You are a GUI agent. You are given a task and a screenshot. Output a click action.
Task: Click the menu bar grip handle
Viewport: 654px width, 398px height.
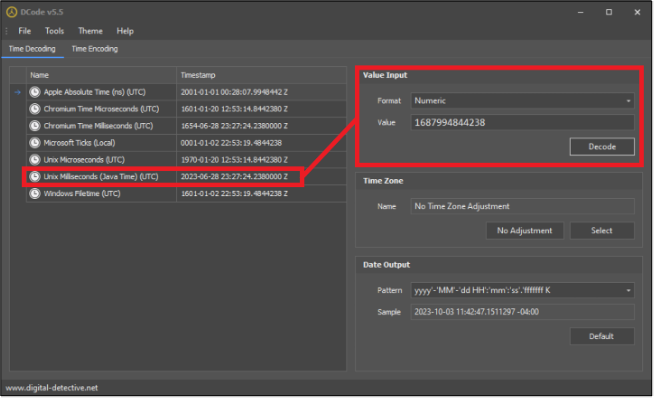(x=7, y=31)
